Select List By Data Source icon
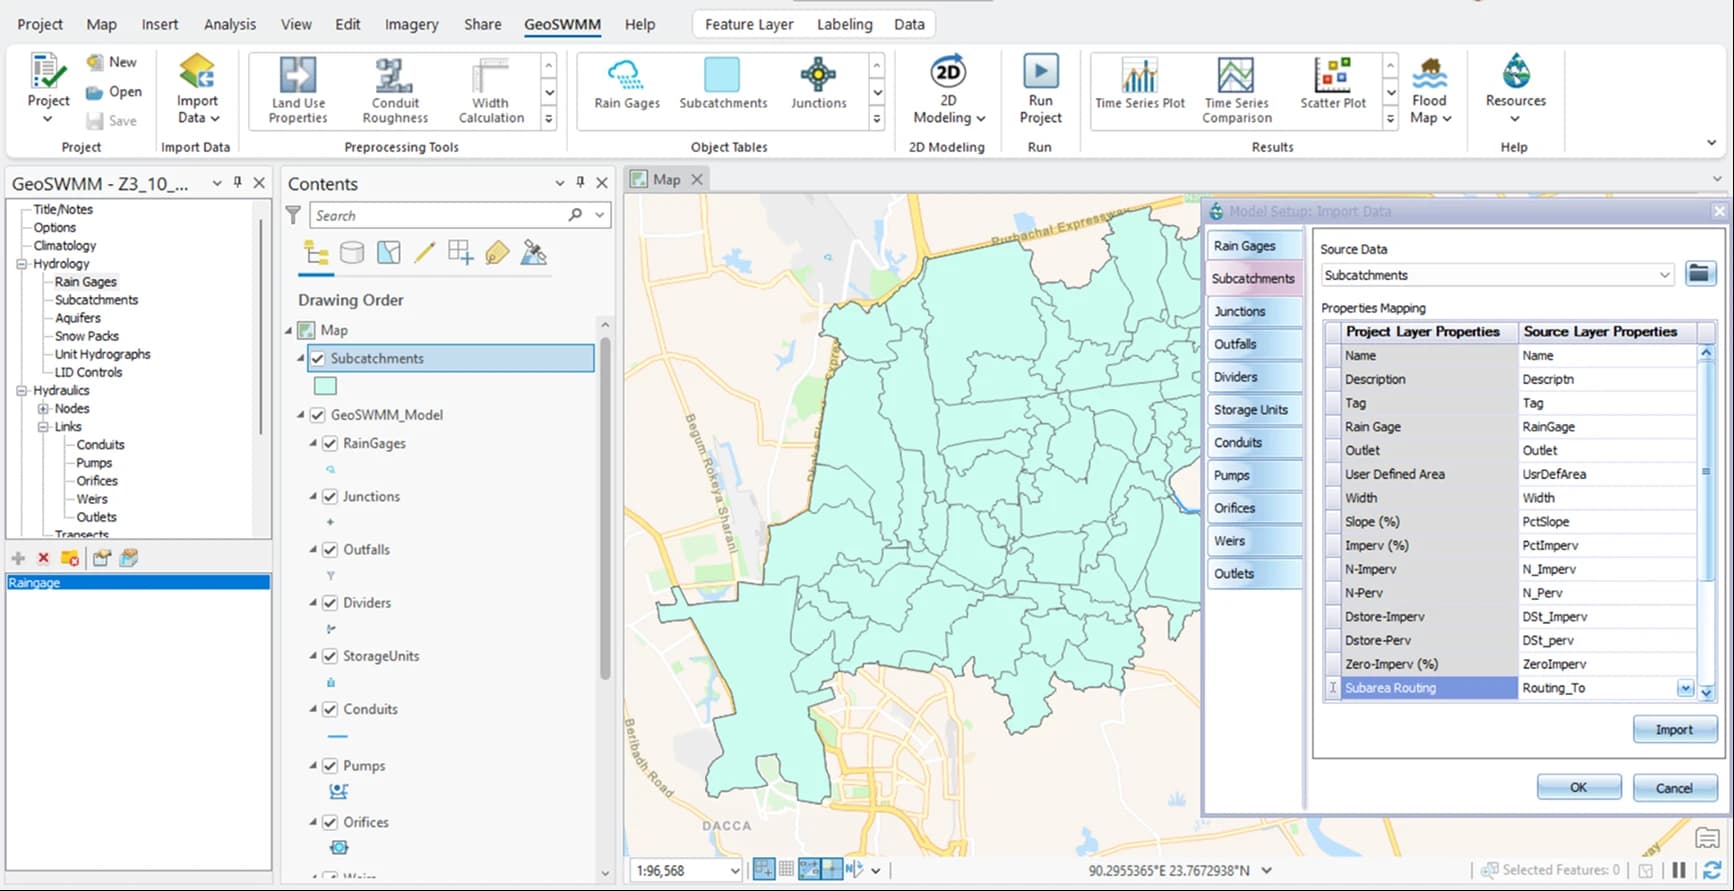 352,253
